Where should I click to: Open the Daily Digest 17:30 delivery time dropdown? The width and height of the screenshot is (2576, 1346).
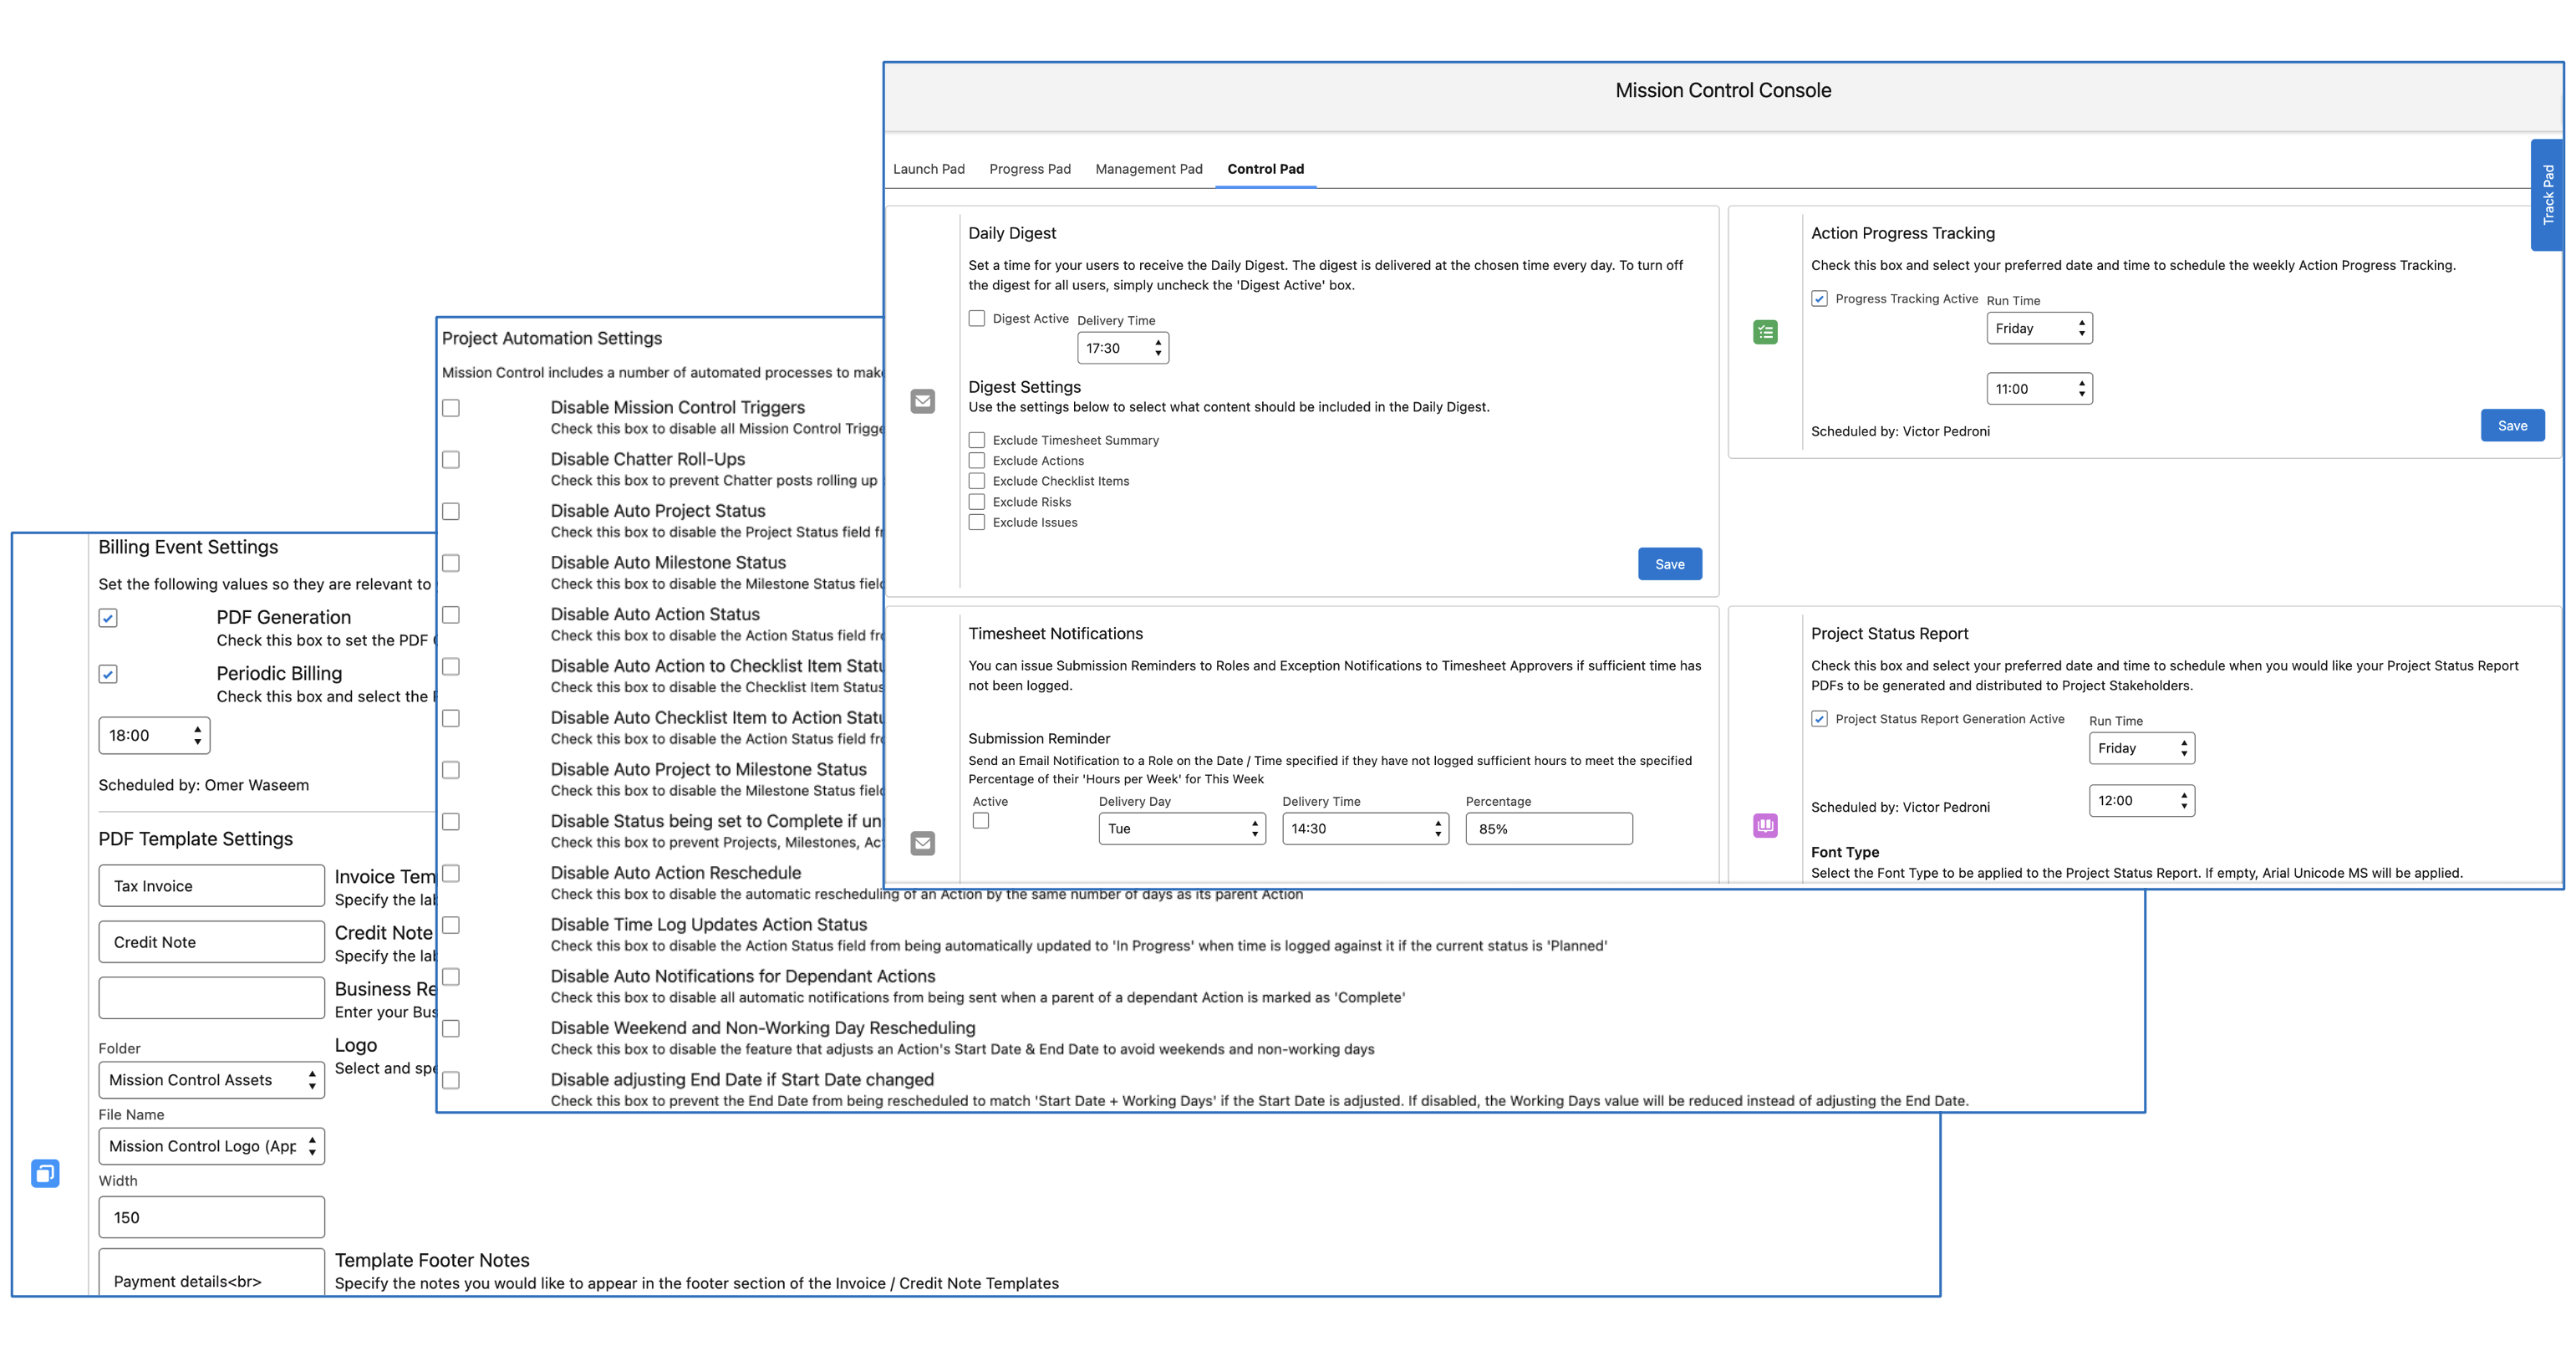(1122, 348)
